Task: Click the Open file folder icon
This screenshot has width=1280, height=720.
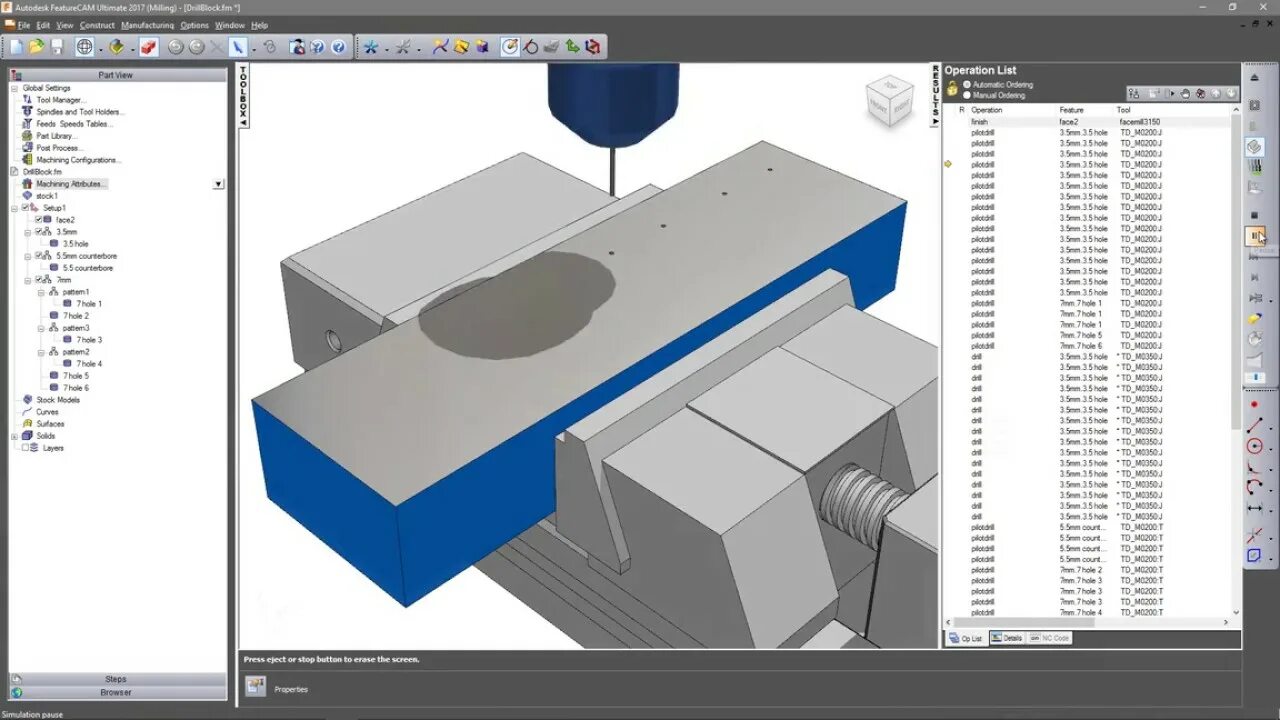Action: pyautogui.click(x=37, y=46)
